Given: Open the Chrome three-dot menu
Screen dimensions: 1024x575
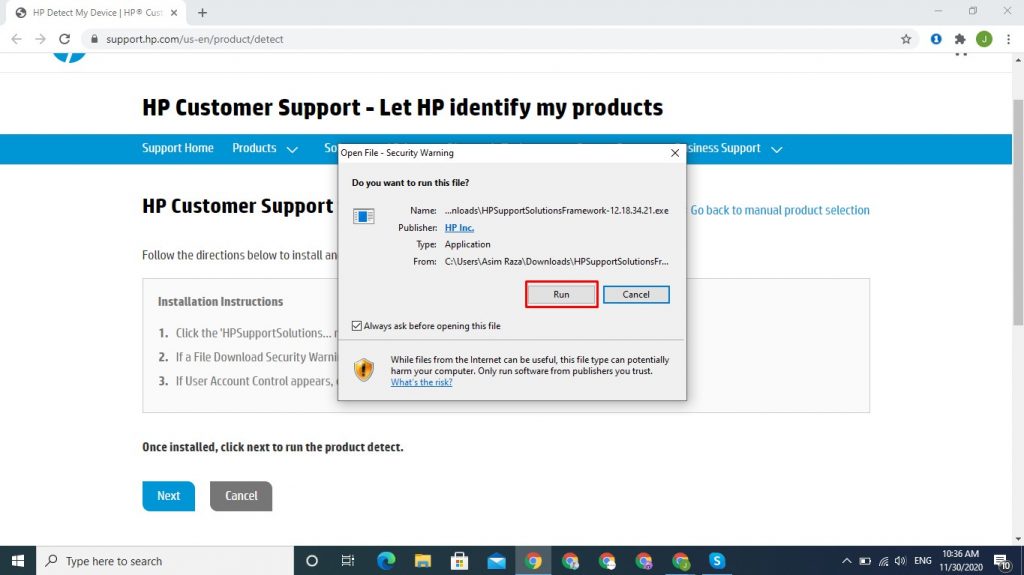Looking at the screenshot, I should pyautogui.click(x=1007, y=39).
